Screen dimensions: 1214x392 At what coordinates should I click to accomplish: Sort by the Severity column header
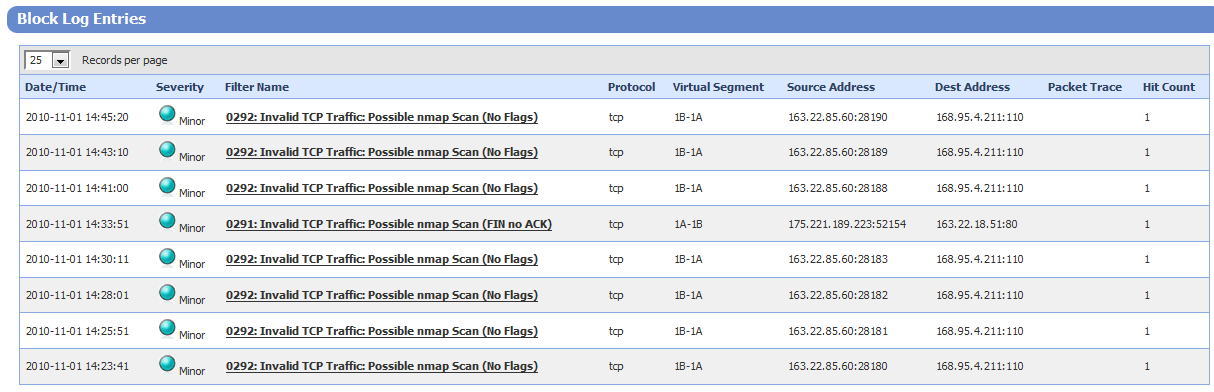tap(180, 87)
